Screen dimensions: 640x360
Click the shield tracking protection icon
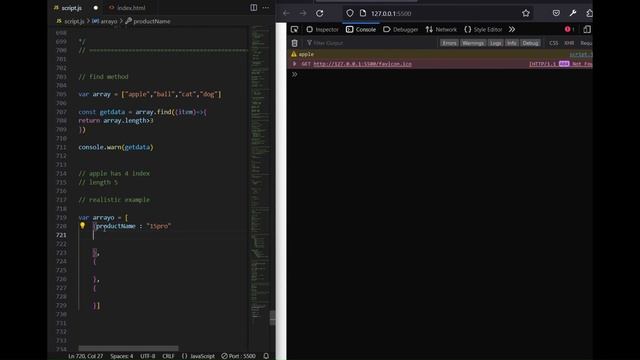(x=350, y=13)
